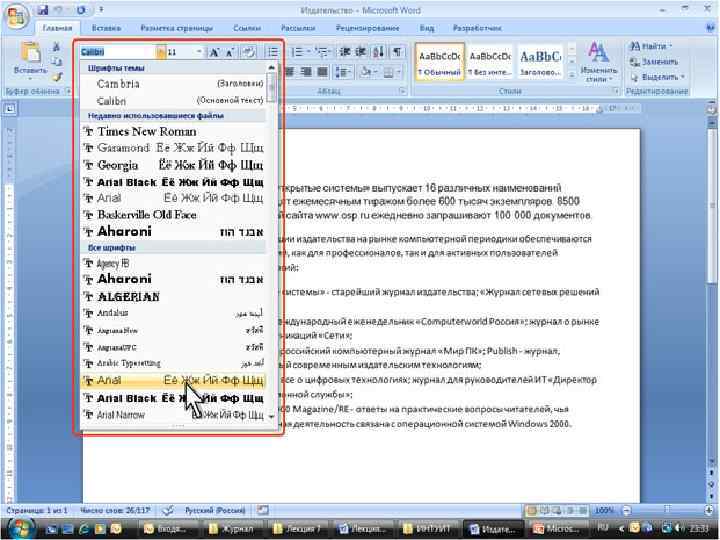Click the spelling check status icon
The image size is (720, 540).
168,510
